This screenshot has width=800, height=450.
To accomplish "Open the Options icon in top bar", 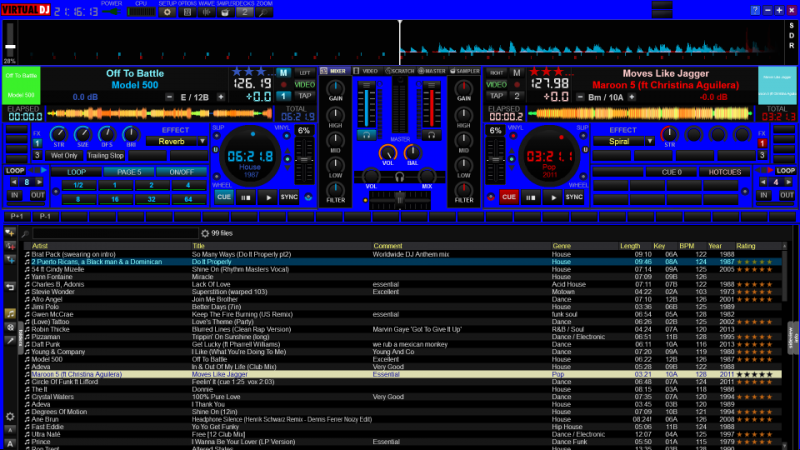I will click(187, 12).
